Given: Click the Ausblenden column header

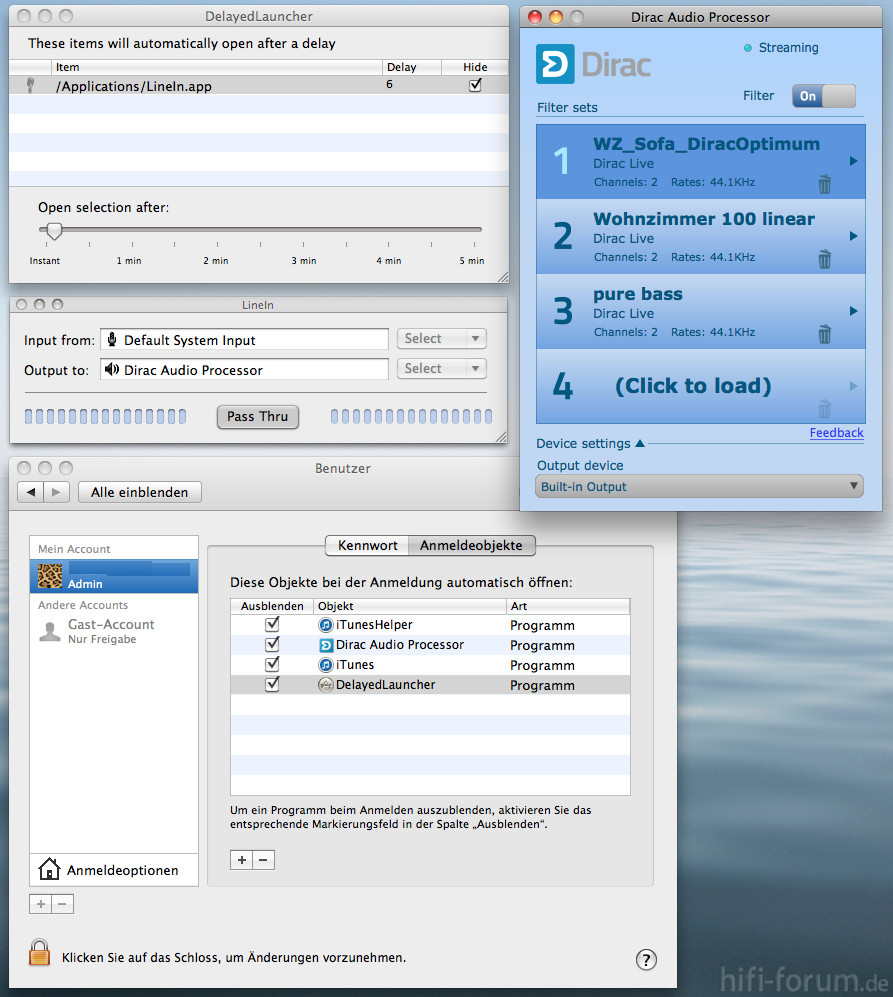Looking at the screenshot, I should (272, 606).
